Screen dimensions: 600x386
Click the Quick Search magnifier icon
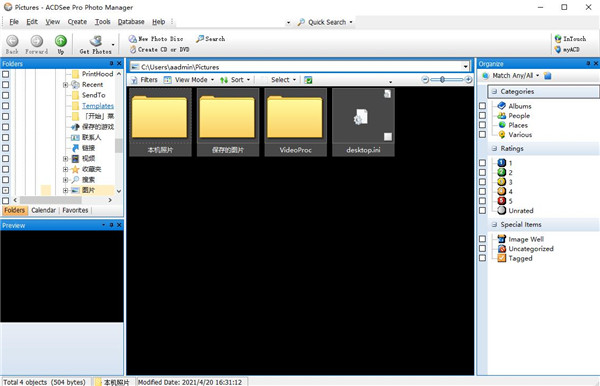point(302,22)
